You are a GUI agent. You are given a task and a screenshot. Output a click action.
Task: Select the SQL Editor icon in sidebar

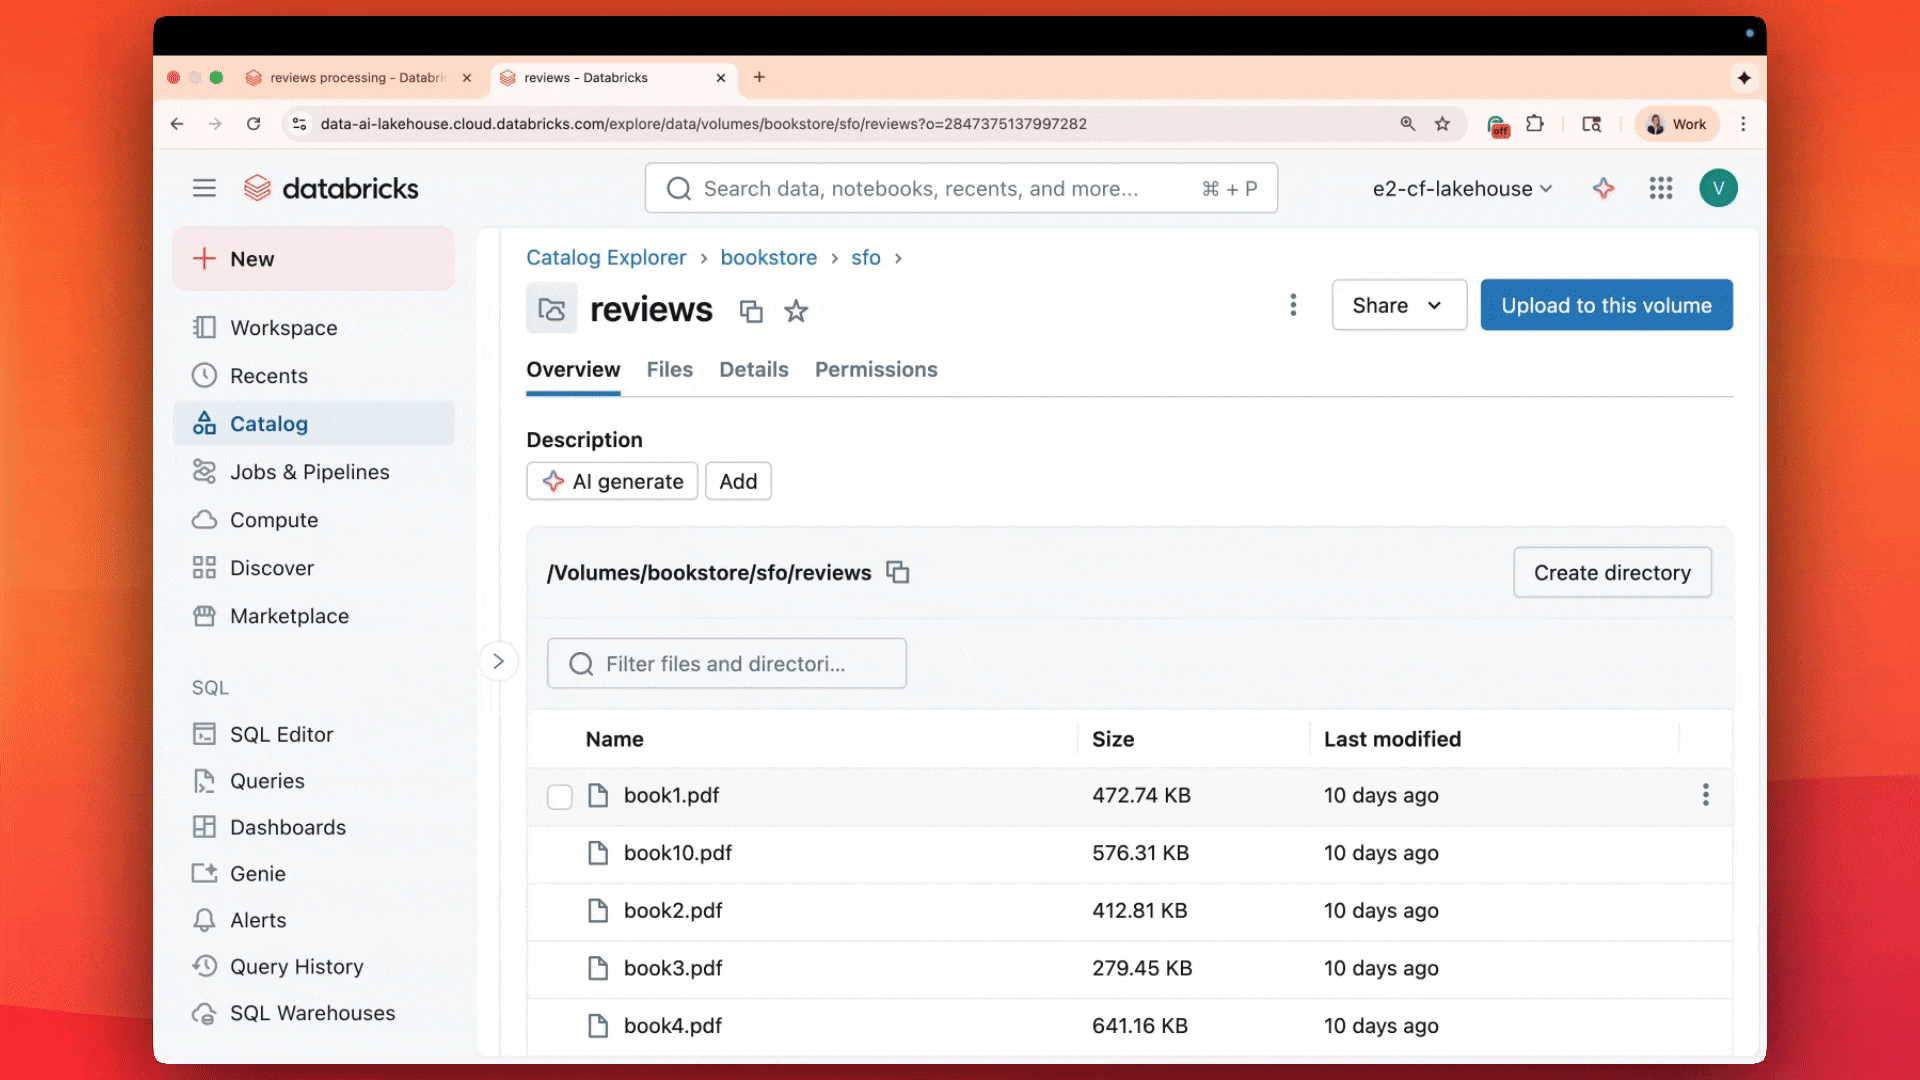pos(204,733)
